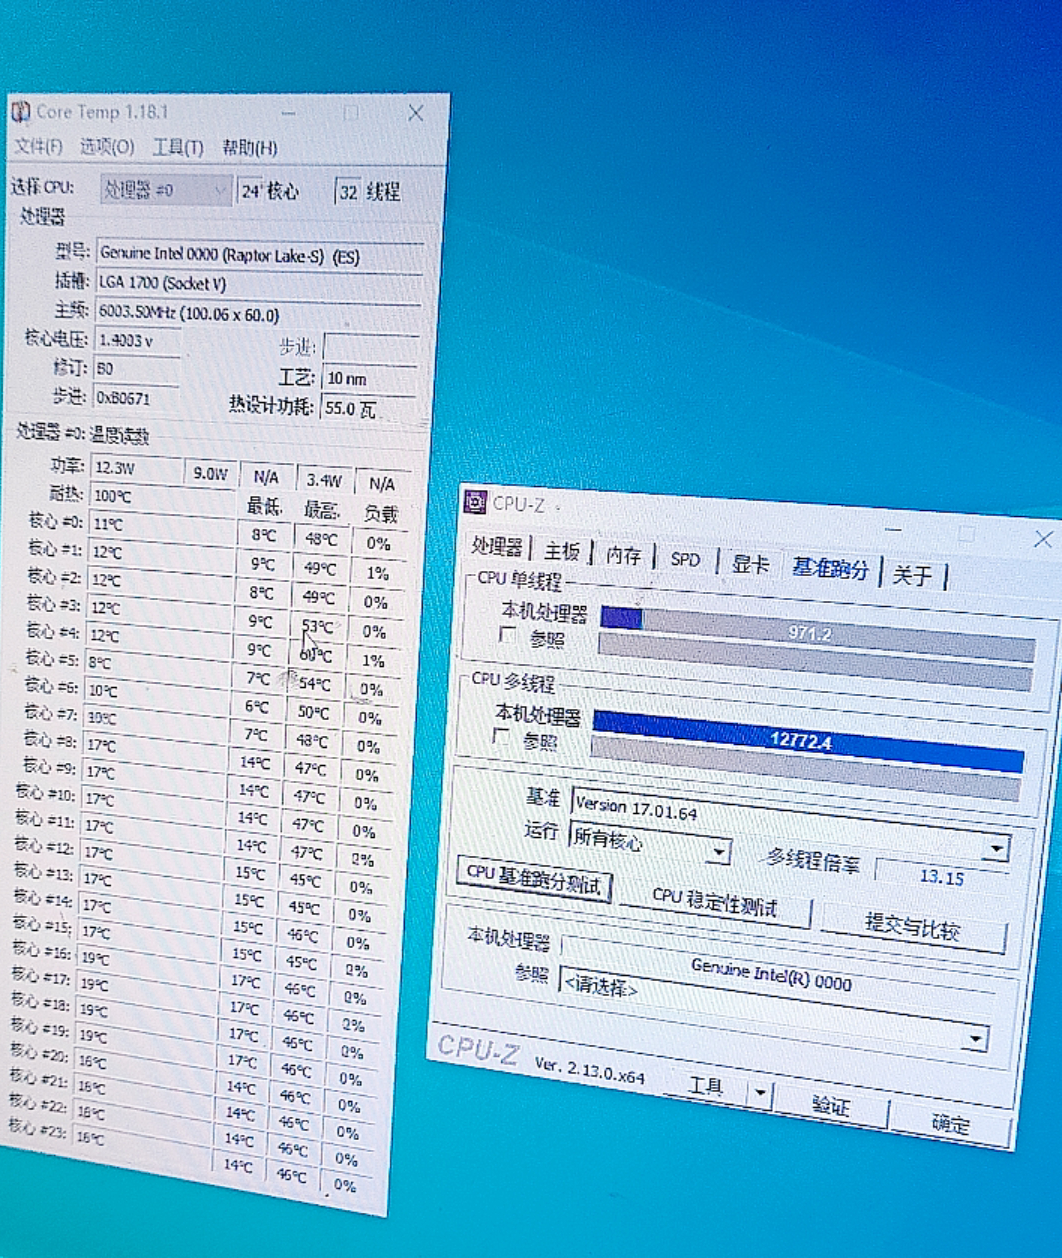The image size is (1062, 1258).
Task: Click the Genuine Intel(R) 0000 processor name in CPU-Z
Action: (770, 973)
